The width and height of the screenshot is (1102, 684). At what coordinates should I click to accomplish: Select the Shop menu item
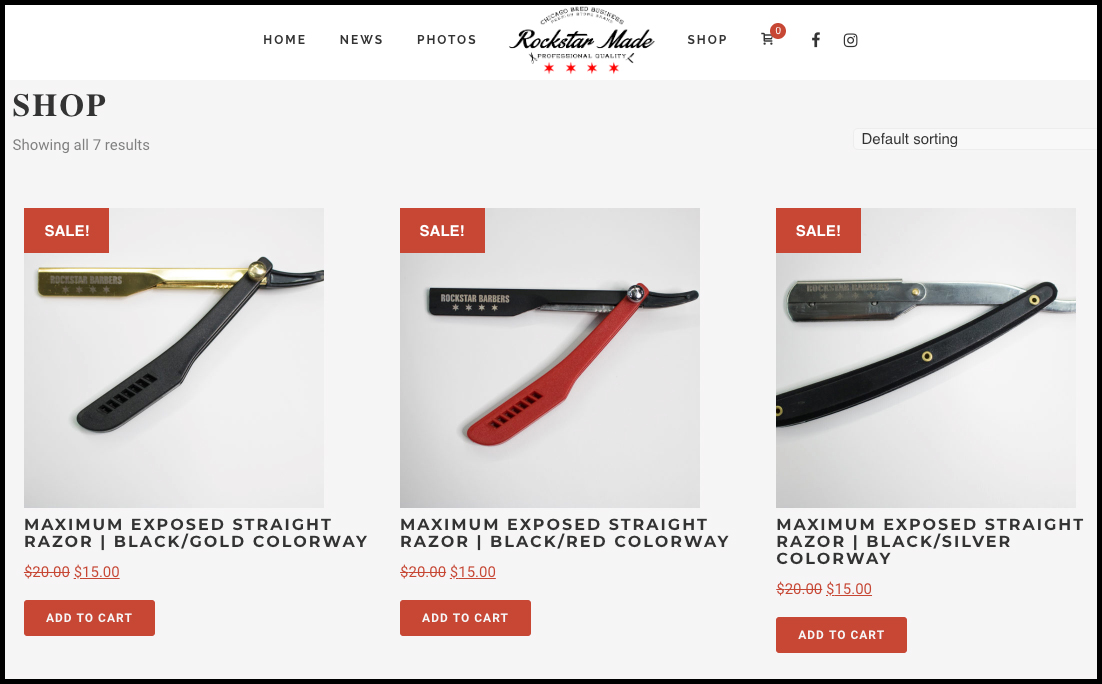707,40
